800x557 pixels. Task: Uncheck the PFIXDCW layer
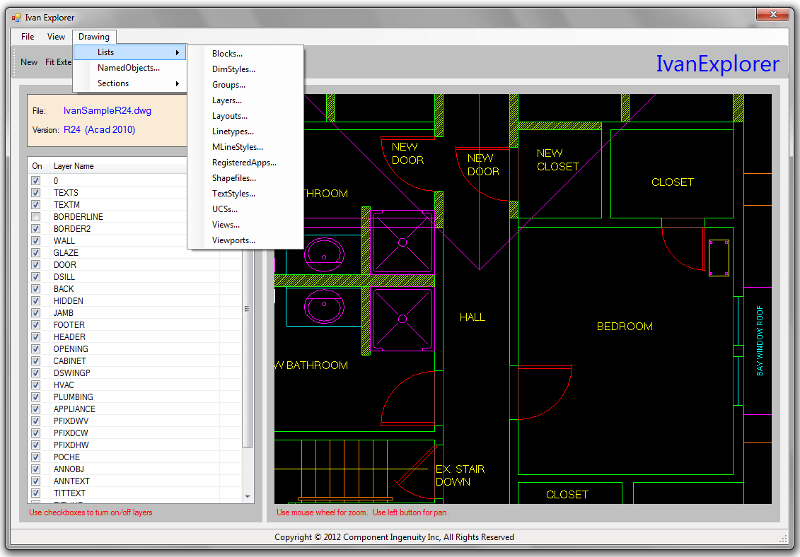[x=36, y=433]
